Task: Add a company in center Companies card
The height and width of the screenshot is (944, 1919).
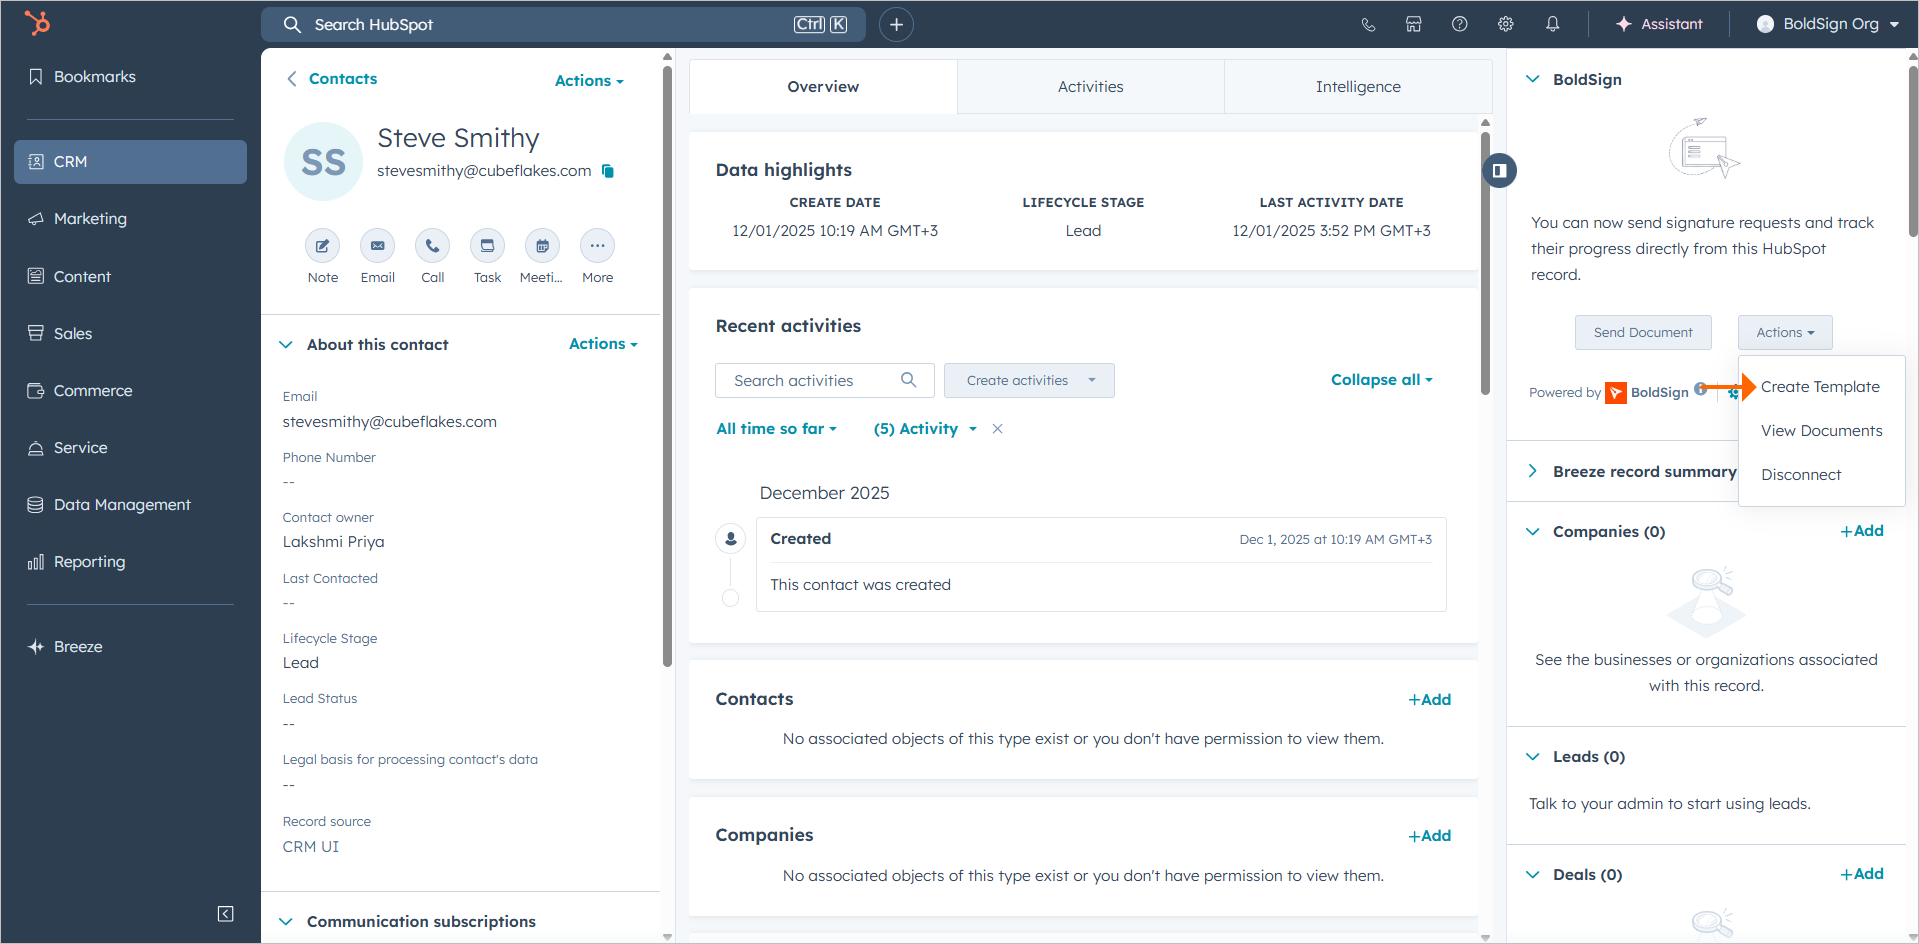Action: [1430, 836]
